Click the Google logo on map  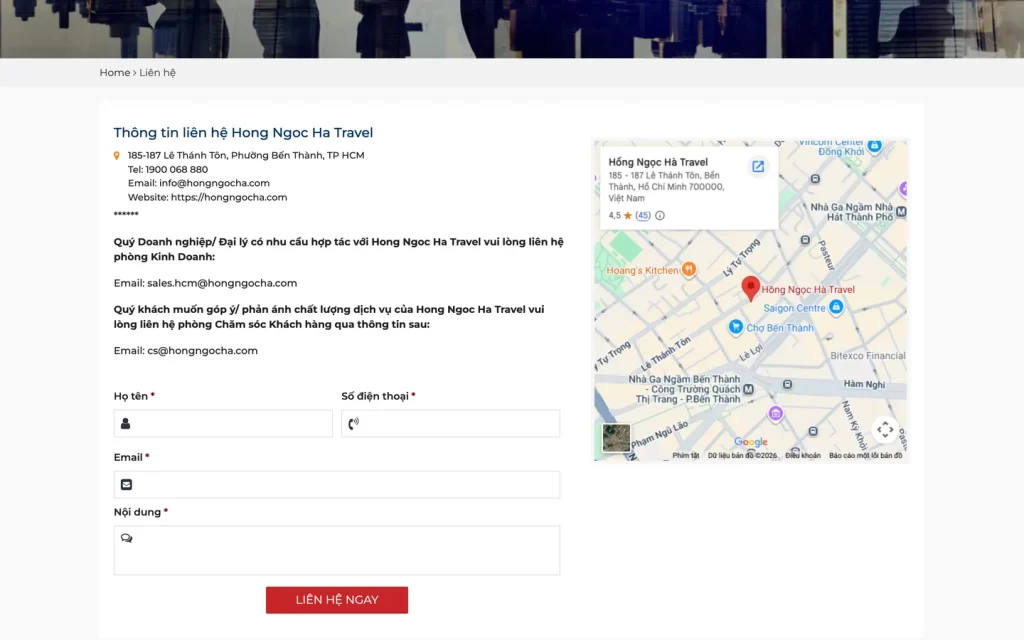pyautogui.click(x=750, y=442)
